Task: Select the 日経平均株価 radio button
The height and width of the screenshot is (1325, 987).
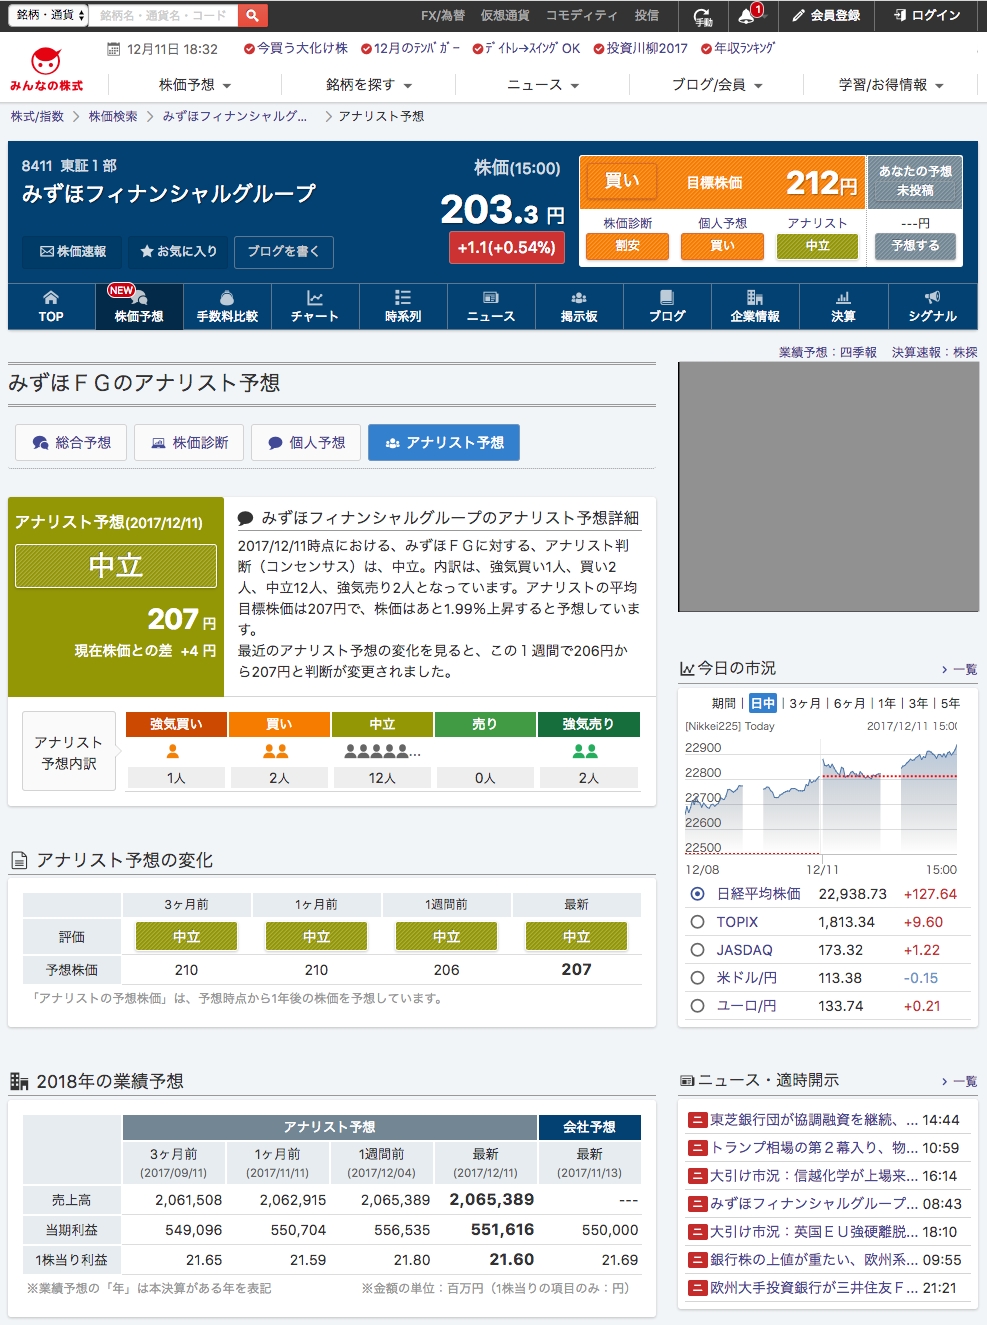Action: (x=697, y=894)
